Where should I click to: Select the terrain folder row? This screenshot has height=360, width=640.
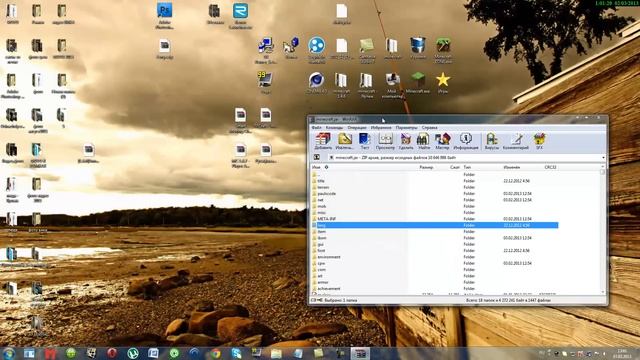point(435,187)
